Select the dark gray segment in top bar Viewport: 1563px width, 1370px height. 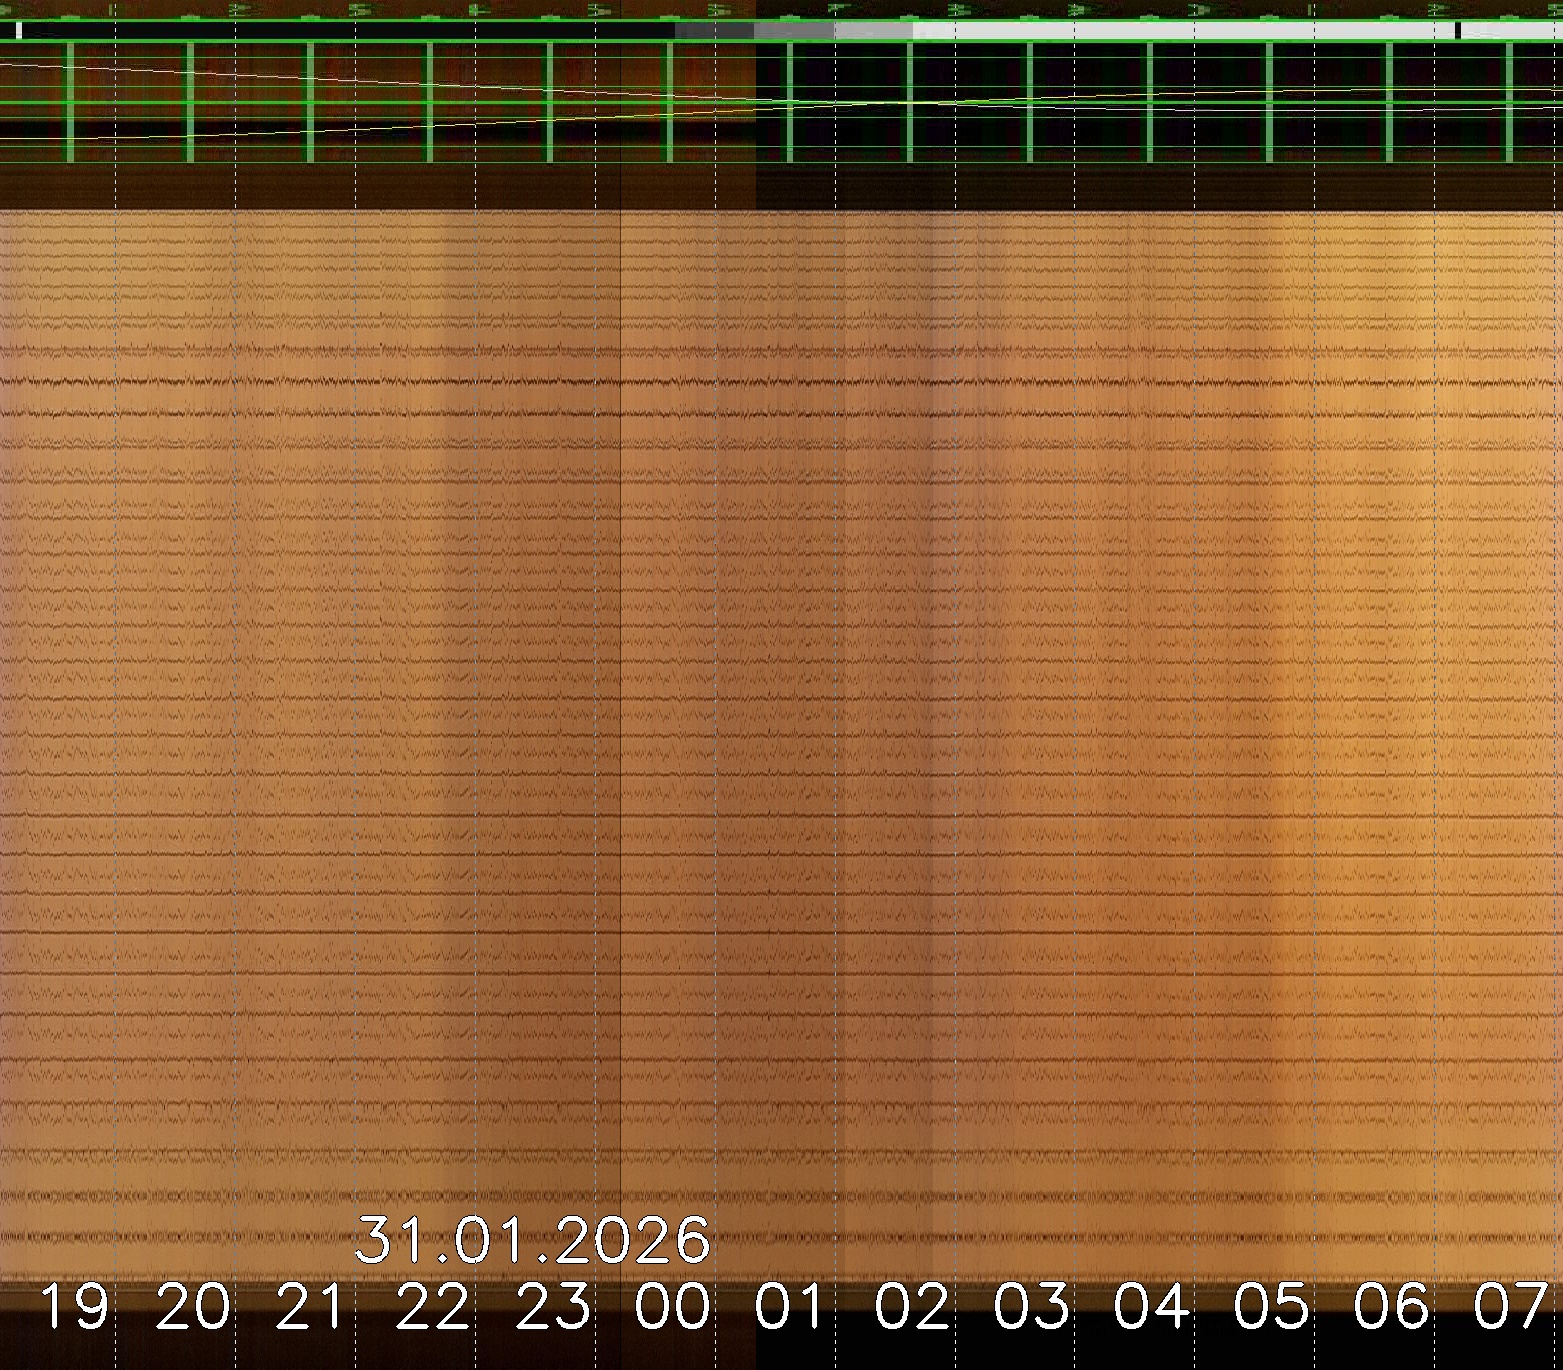[x=714, y=31]
